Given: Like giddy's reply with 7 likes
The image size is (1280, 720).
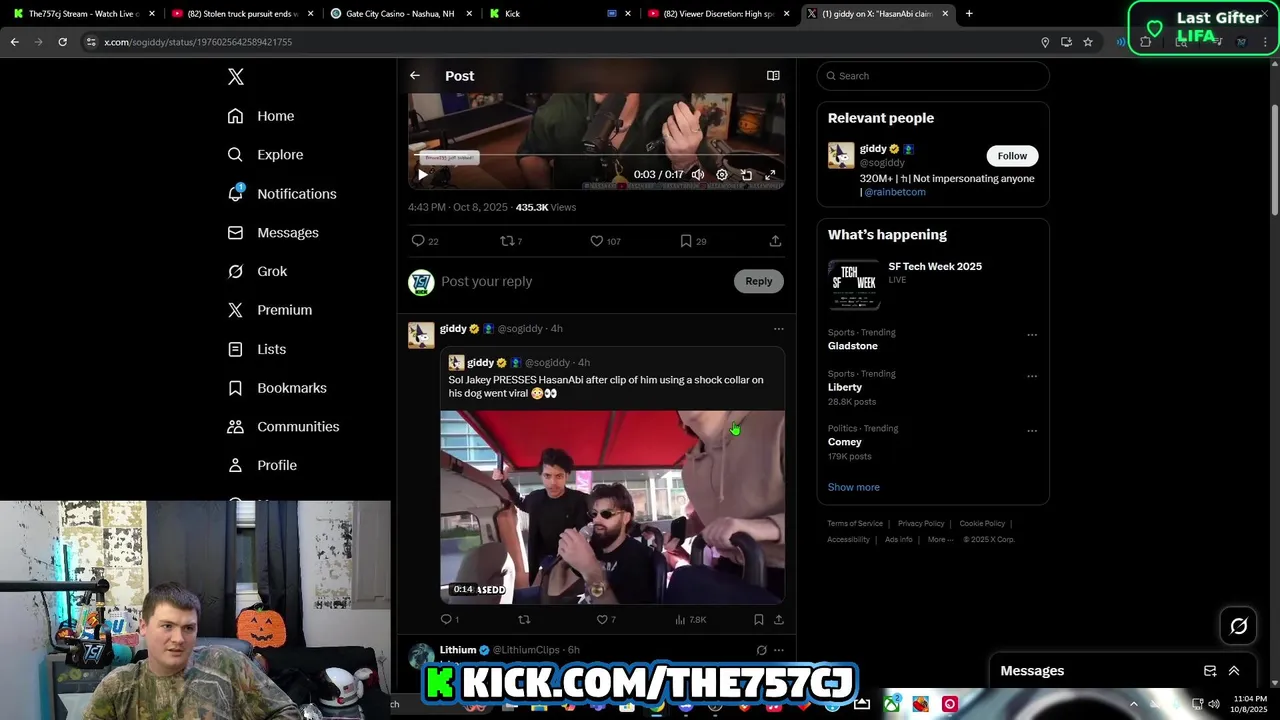Looking at the screenshot, I should pyautogui.click(x=606, y=620).
